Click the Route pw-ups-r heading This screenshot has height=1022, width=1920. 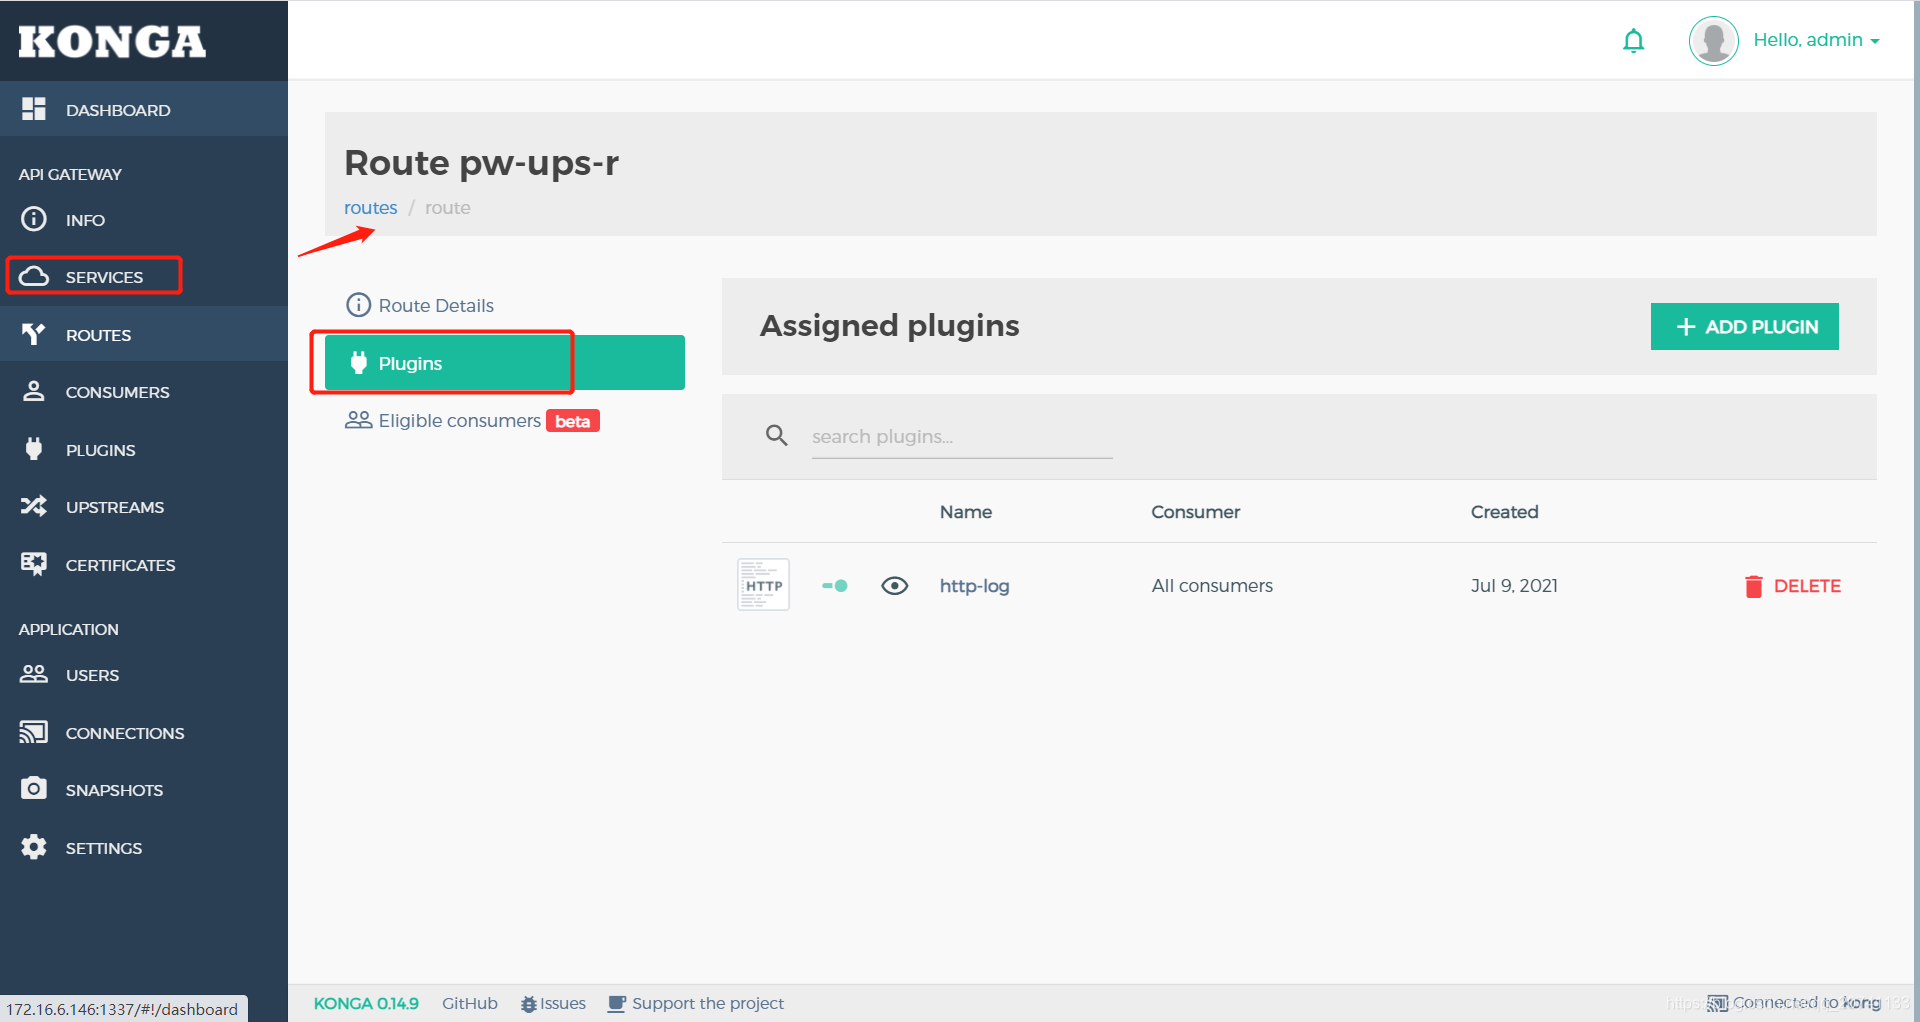pos(482,162)
